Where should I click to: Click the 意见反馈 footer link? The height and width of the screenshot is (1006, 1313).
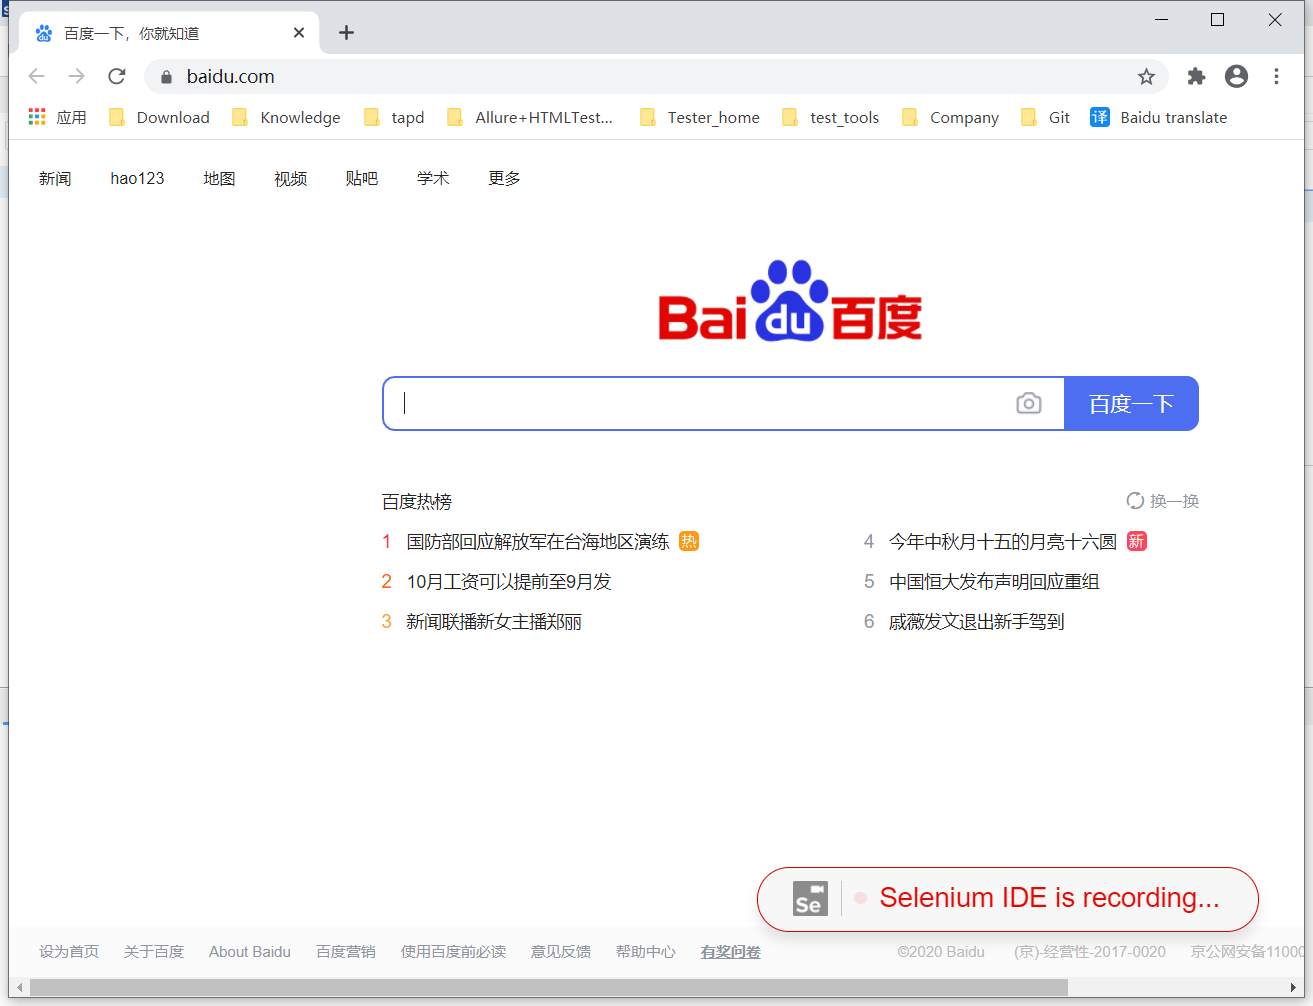point(561,951)
